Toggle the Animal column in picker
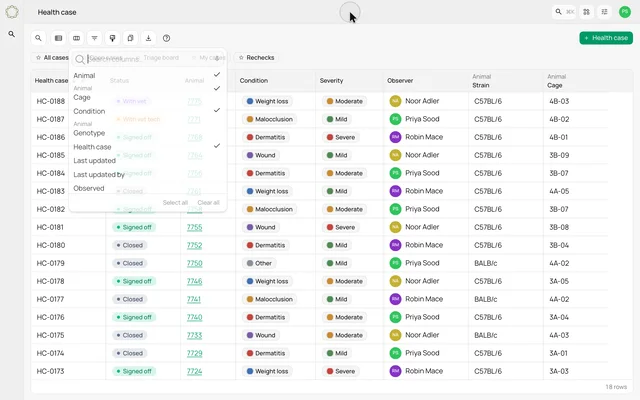 (147, 75)
